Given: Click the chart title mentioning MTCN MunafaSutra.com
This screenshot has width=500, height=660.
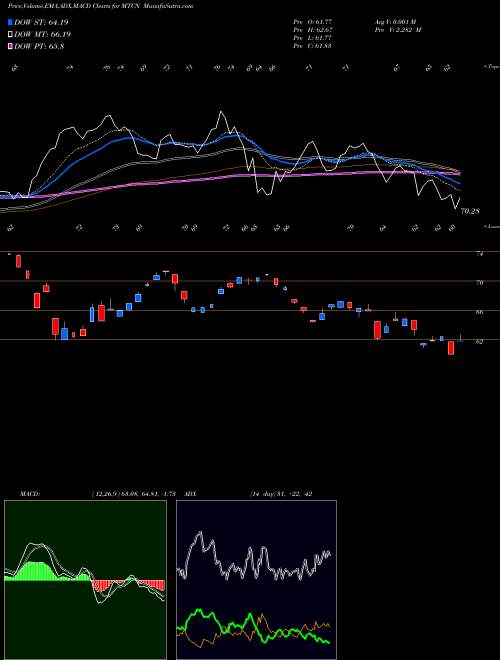Looking at the screenshot, I should tap(100, 6).
